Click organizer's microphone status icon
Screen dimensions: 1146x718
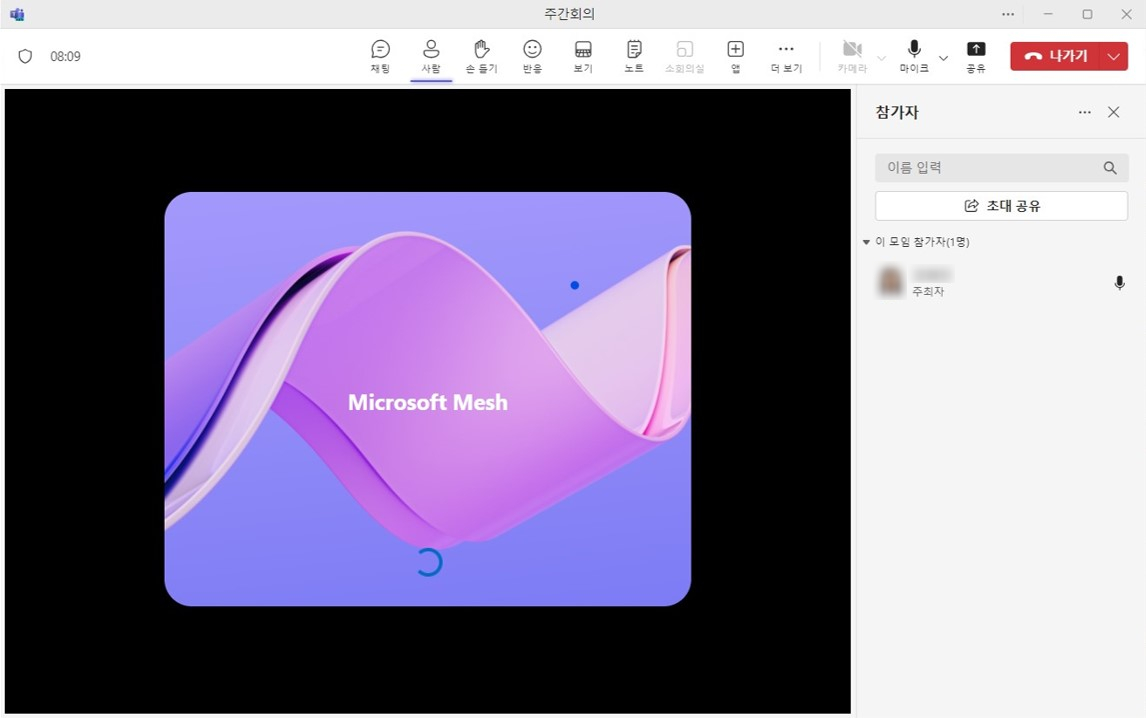coord(1119,283)
